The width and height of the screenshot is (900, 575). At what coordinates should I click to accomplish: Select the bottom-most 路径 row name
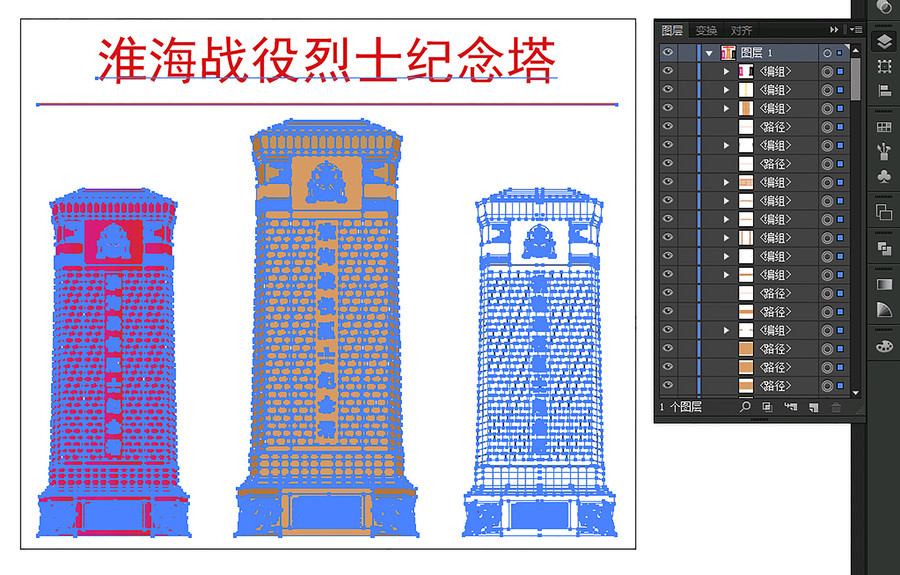point(775,386)
